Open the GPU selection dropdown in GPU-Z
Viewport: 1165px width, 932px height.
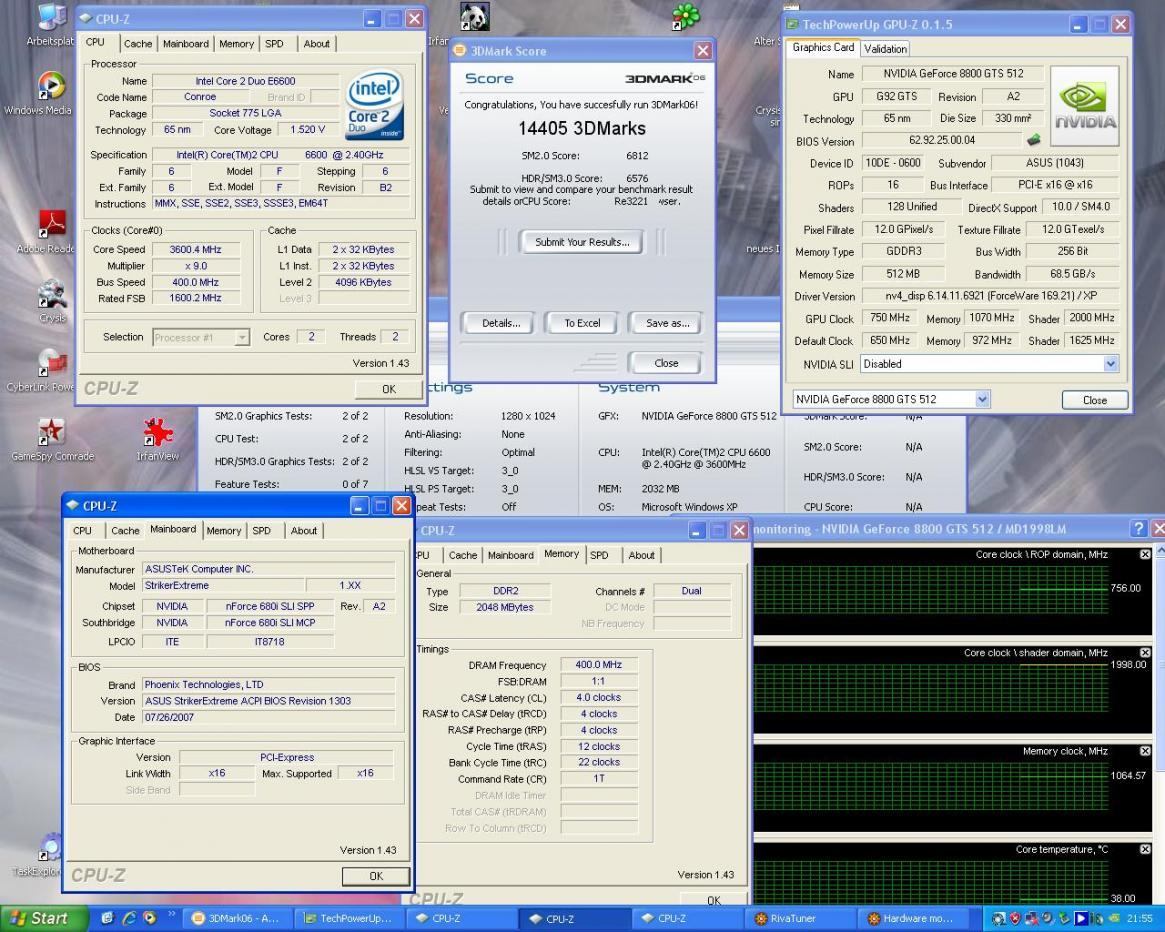pyautogui.click(x=981, y=399)
